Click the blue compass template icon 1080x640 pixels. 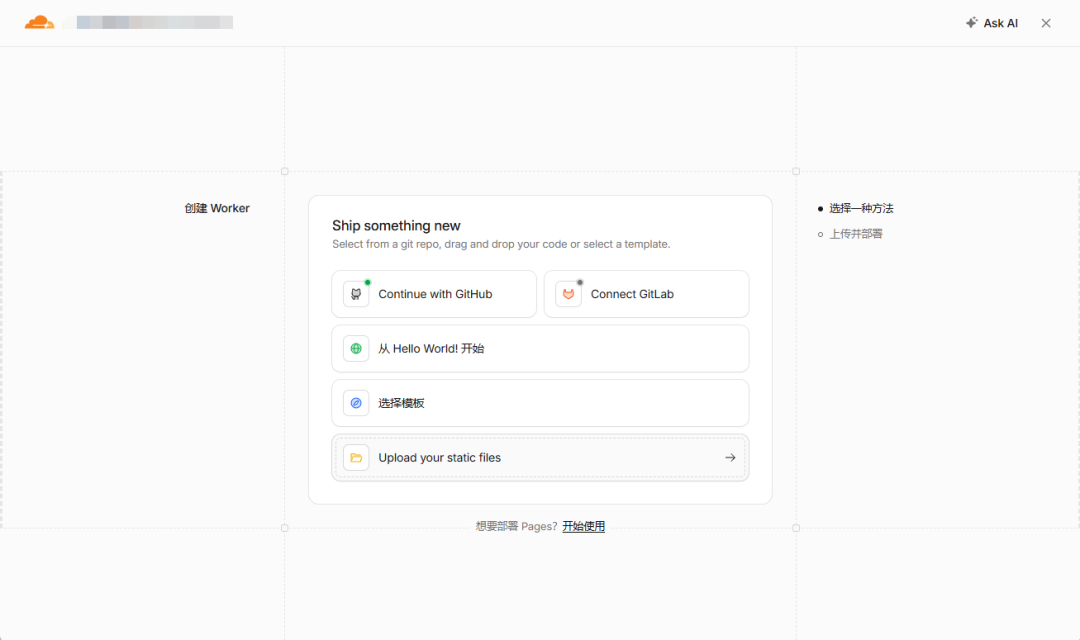356,403
